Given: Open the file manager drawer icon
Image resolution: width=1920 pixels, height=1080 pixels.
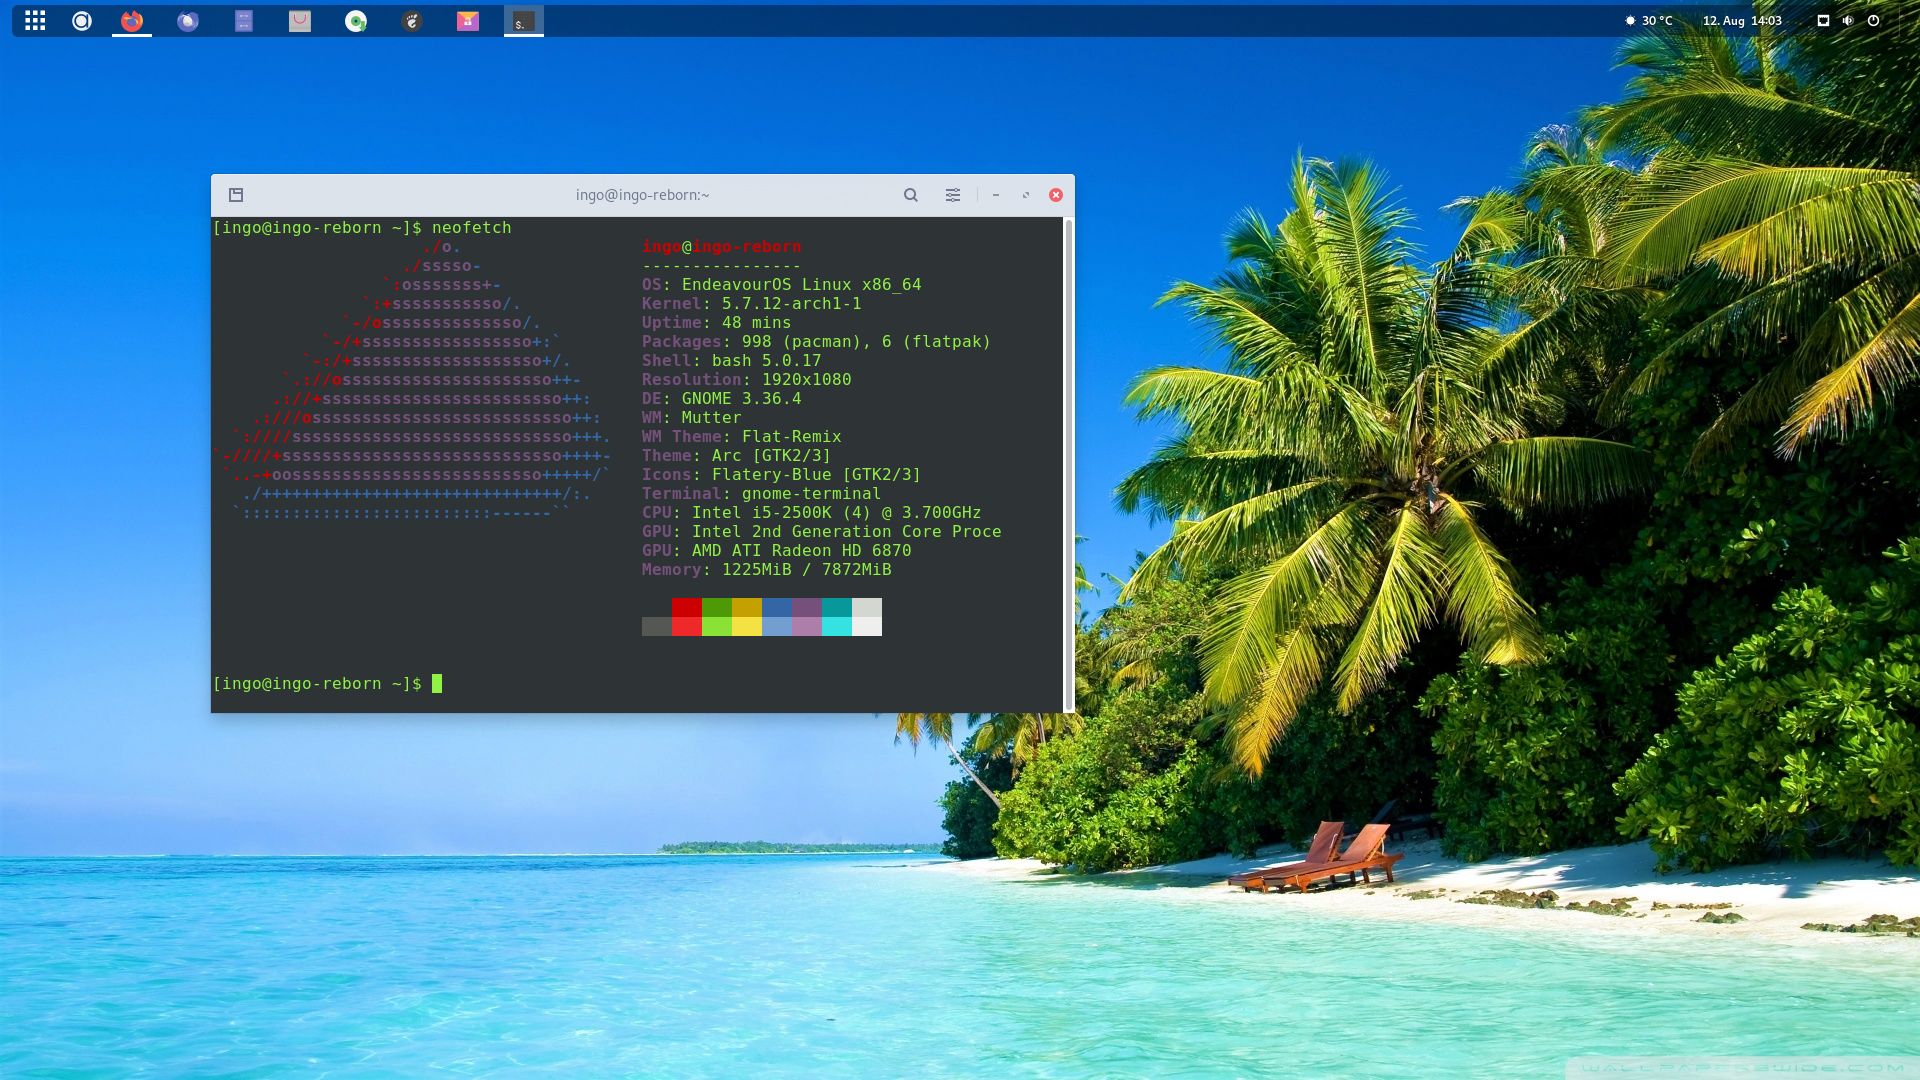Looking at the screenshot, I should click(x=244, y=21).
